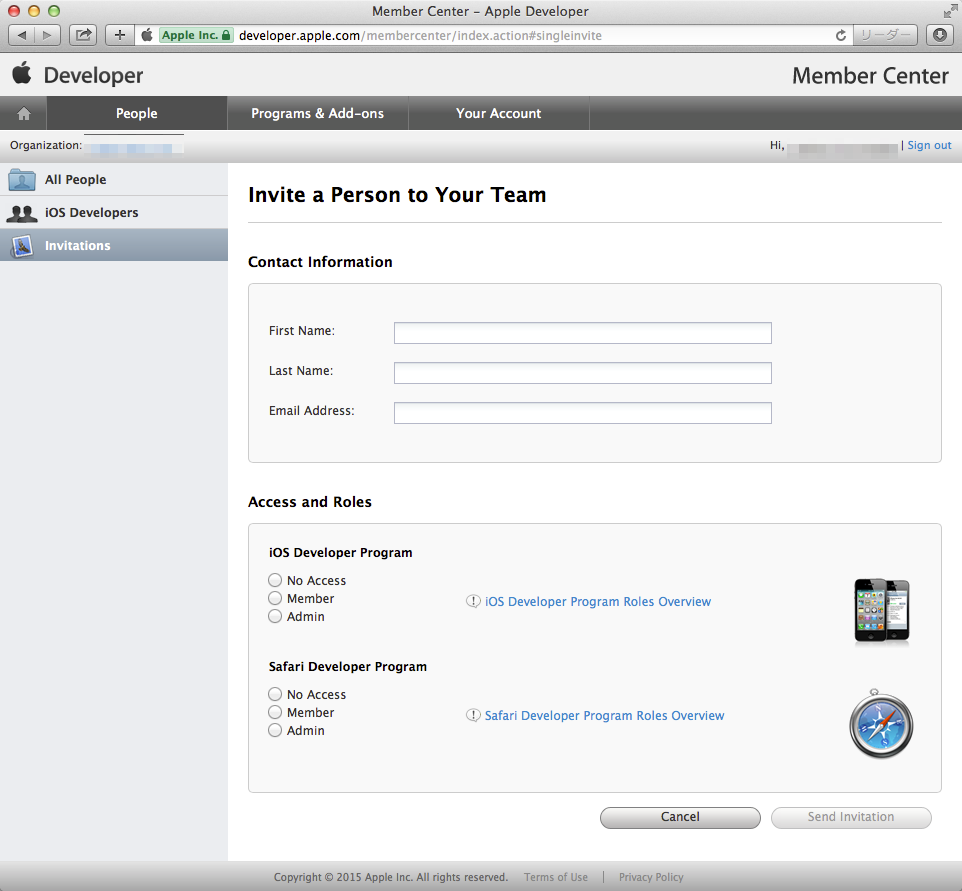The width and height of the screenshot is (962, 891).
Task: Select No Access for iOS Developer Program
Action: pyautogui.click(x=275, y=580)
